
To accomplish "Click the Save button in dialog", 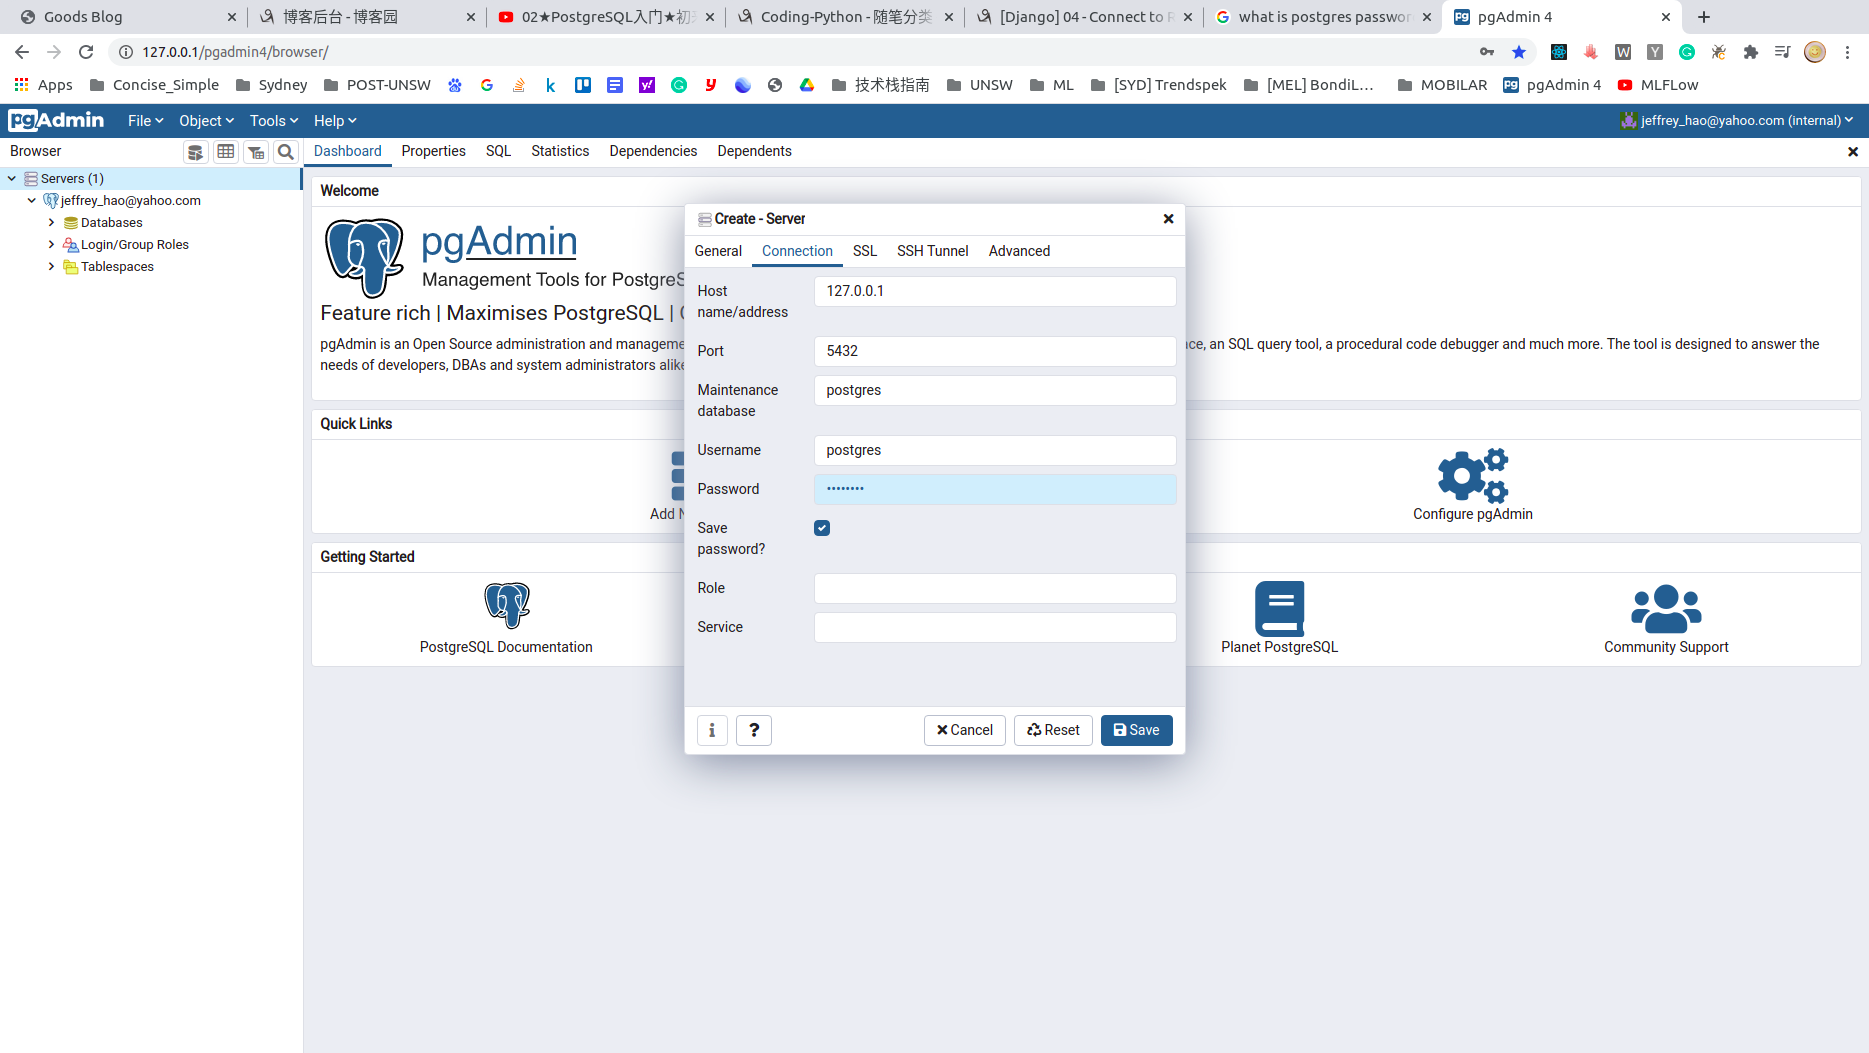I will tap(1136, 730).
